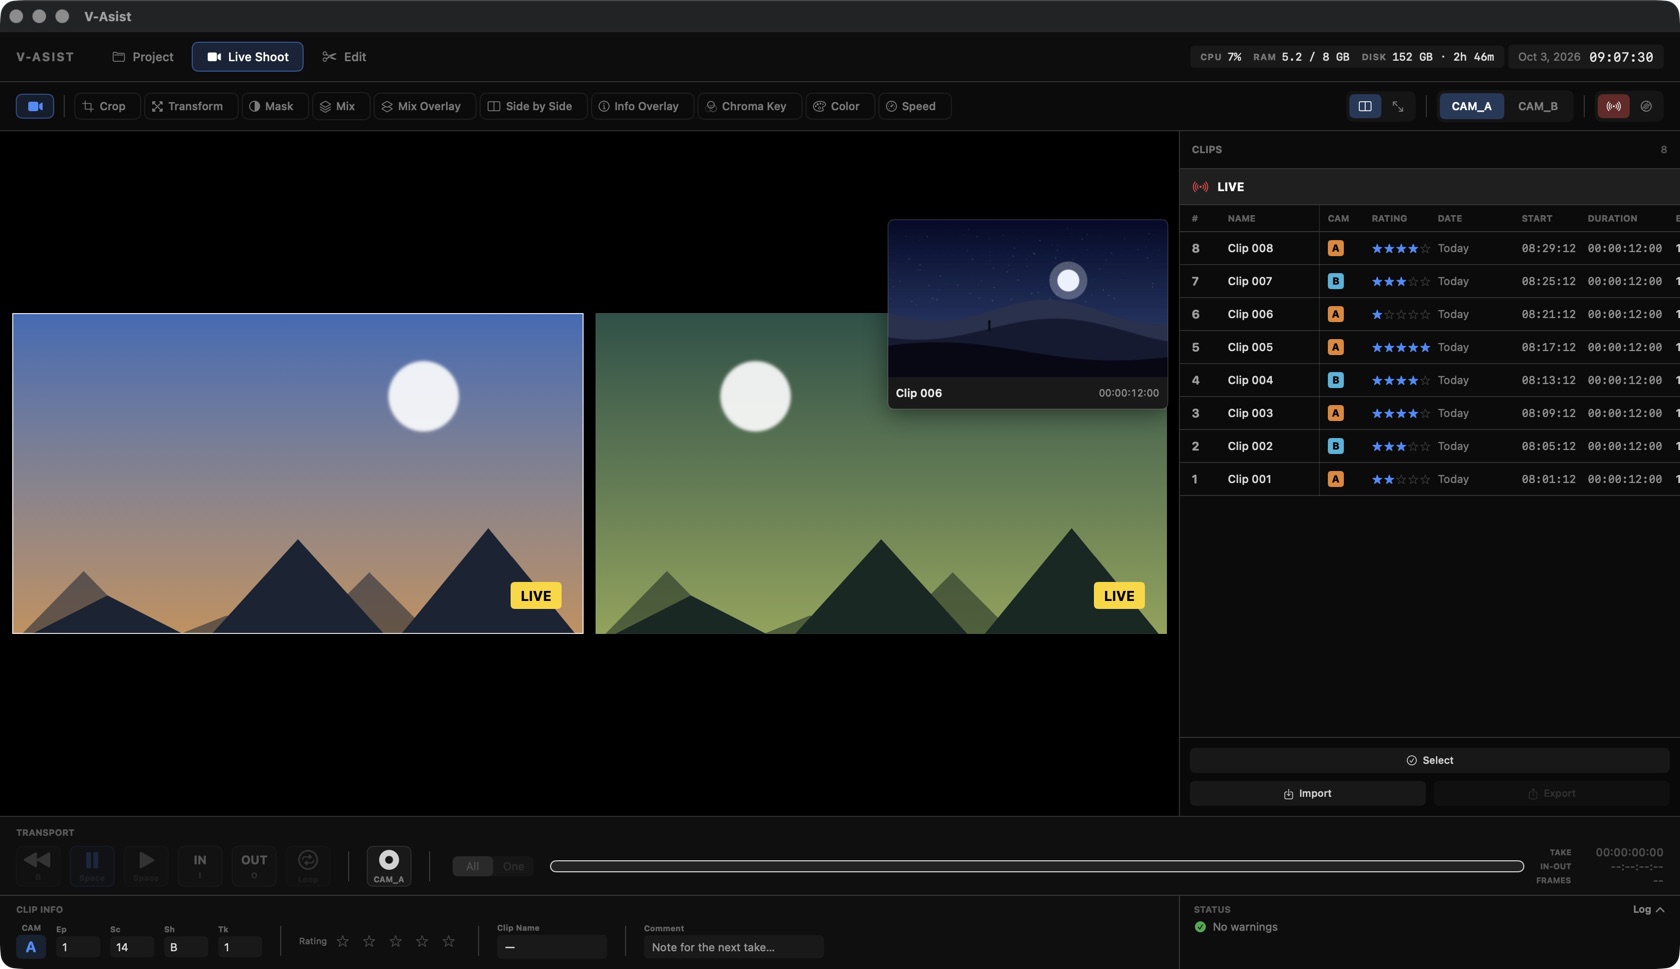The image size is (1680, 969).
Task: Click the rewind transport button
Action: tap(37, 865)
